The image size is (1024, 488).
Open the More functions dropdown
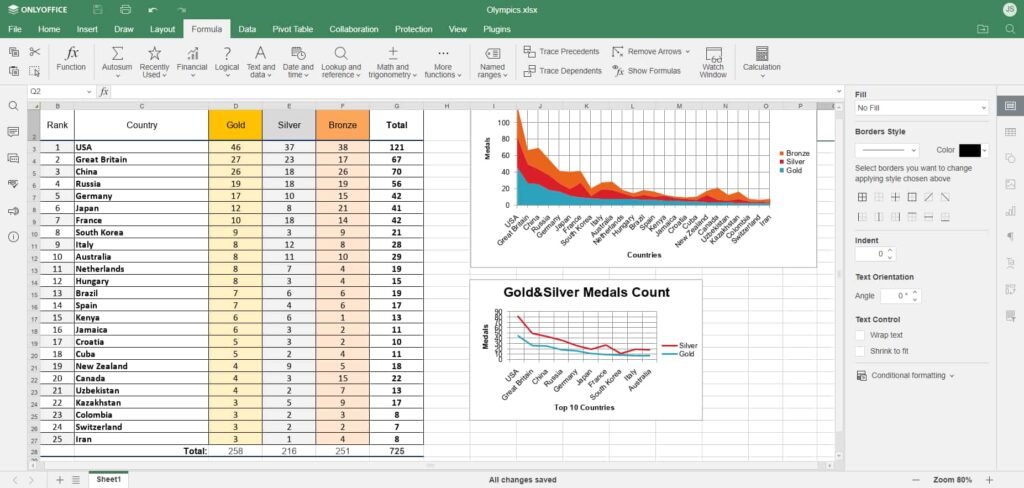coord(443,63)
